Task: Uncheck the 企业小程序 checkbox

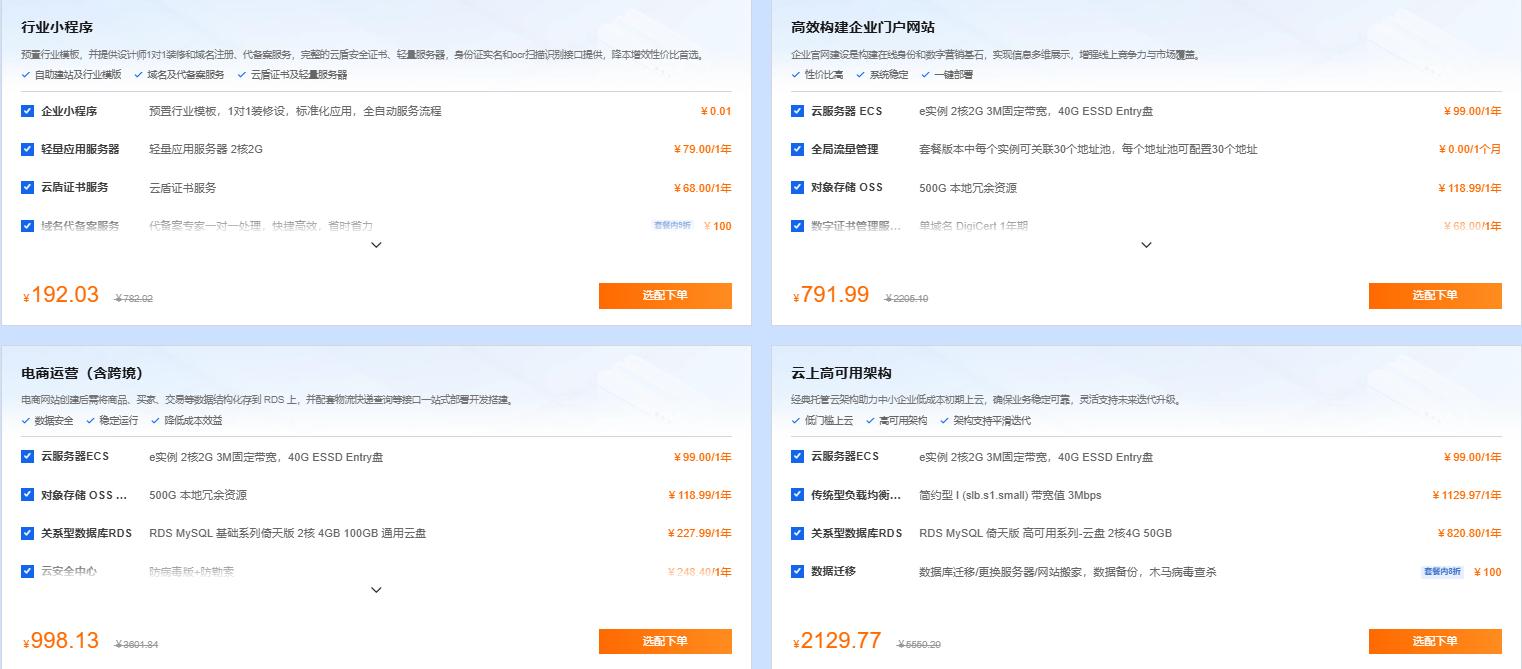Action: click(x=28, y=111)
